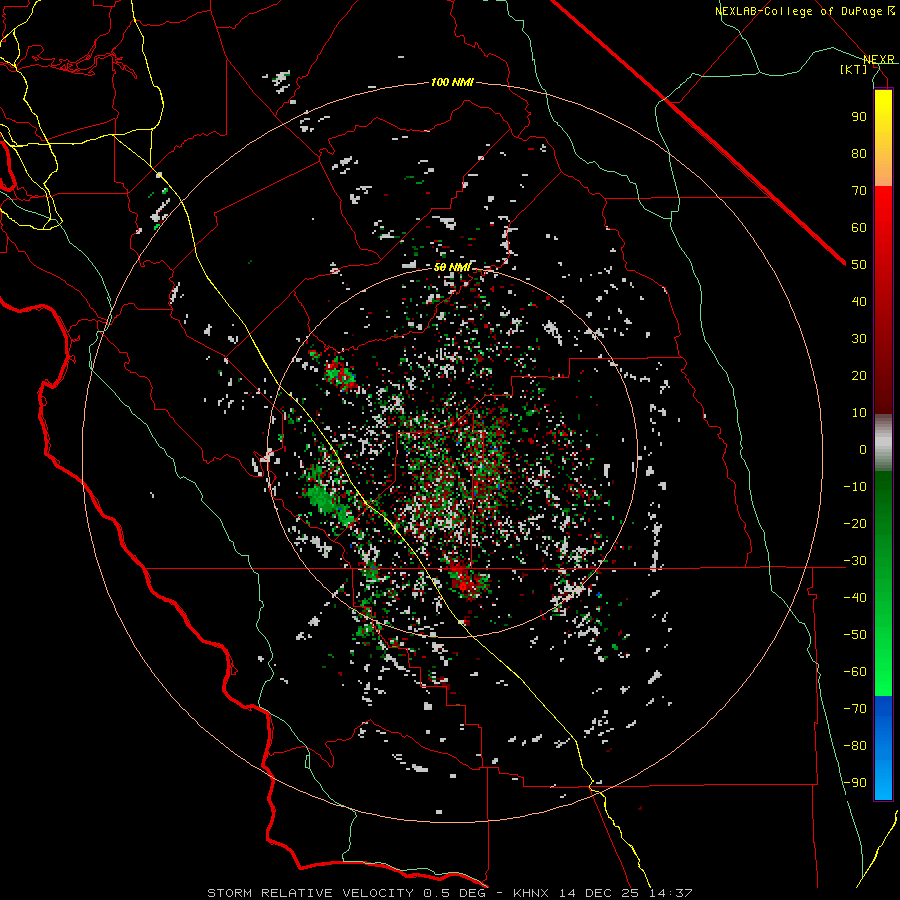Viewport: 900px width, 900px height.
Task: Pick the green segment of the color bar
Action: tap(883, 584)
